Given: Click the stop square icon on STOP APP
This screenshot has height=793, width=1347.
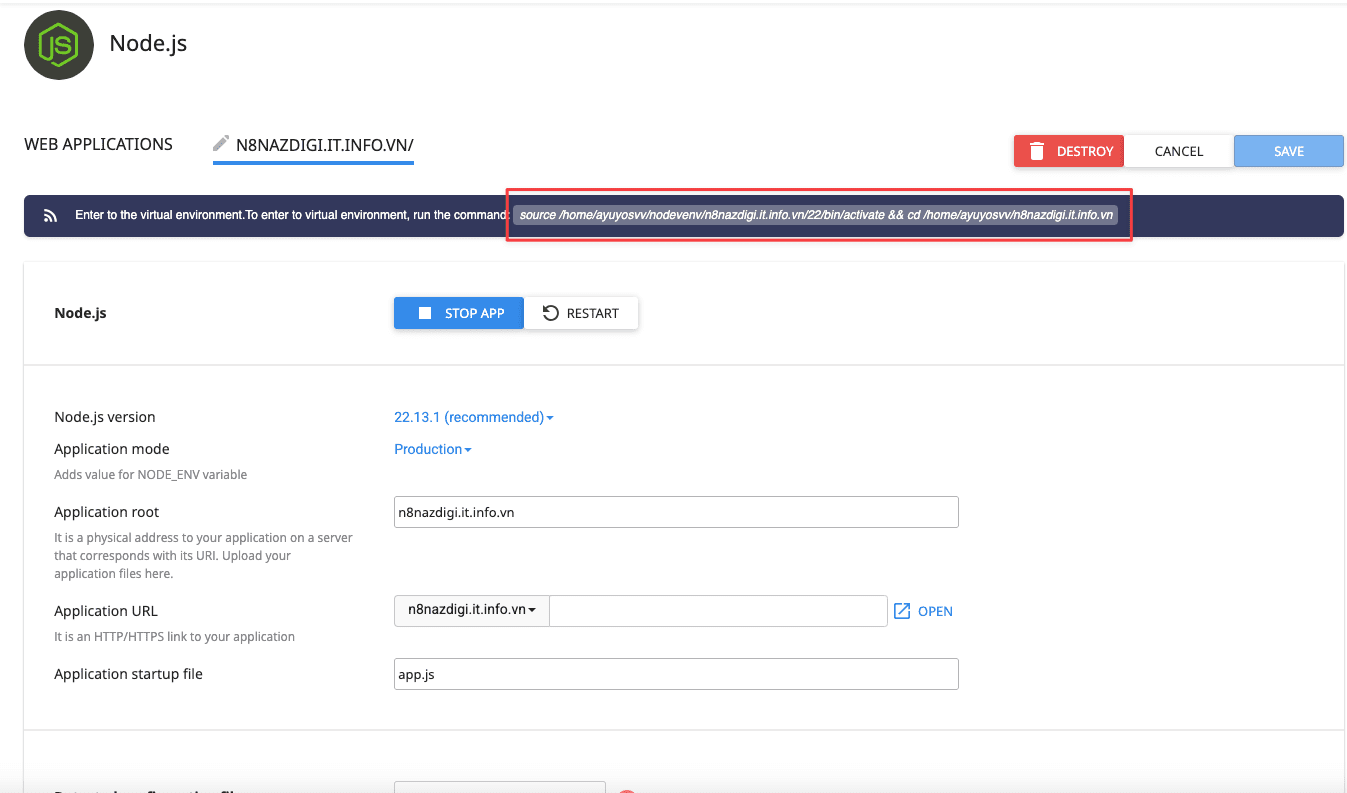Looking at the screenshot, I should click(424, 312).
